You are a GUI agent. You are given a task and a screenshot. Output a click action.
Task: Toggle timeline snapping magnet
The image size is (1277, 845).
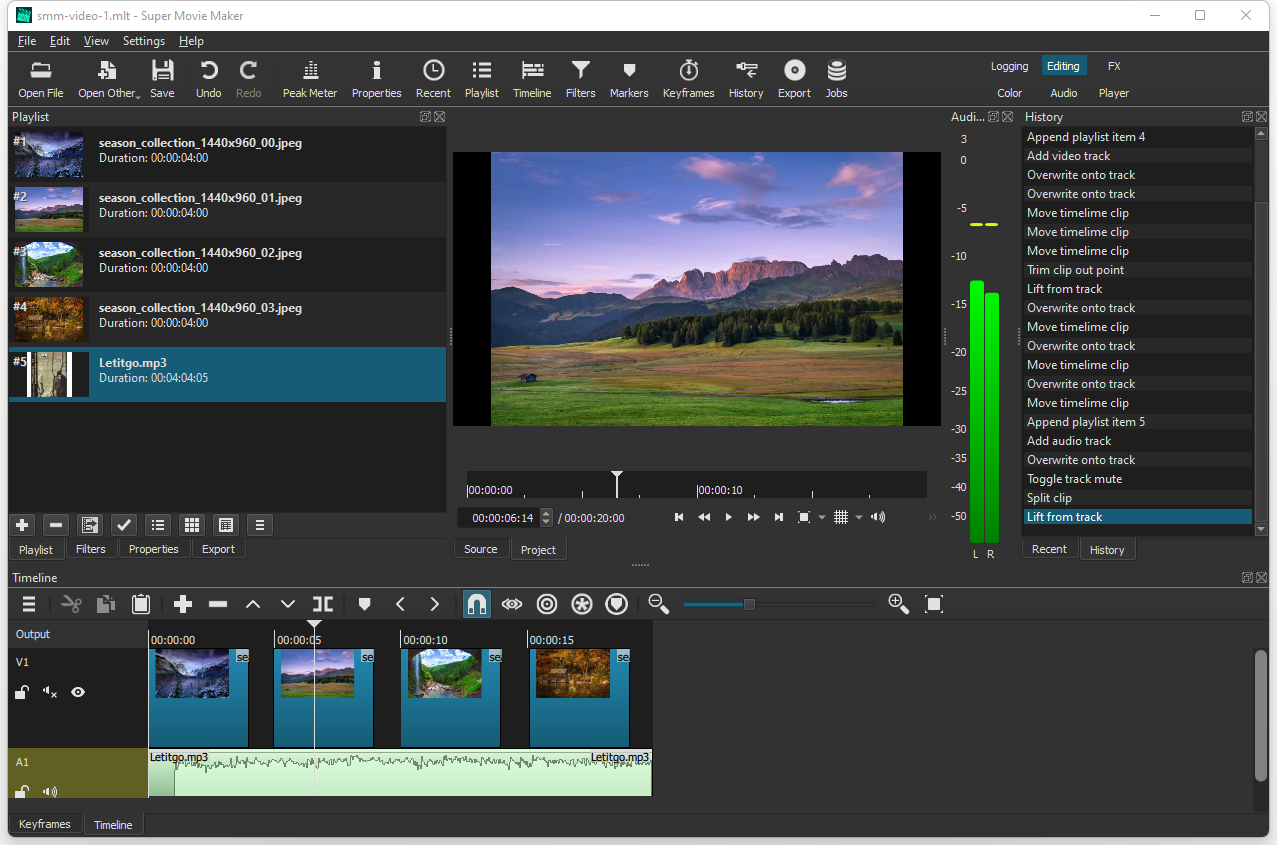[x=477, y=604]
